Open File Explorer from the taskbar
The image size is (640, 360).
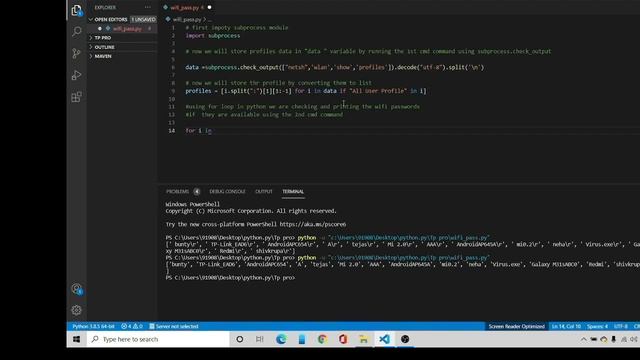[x=363, y=339]
